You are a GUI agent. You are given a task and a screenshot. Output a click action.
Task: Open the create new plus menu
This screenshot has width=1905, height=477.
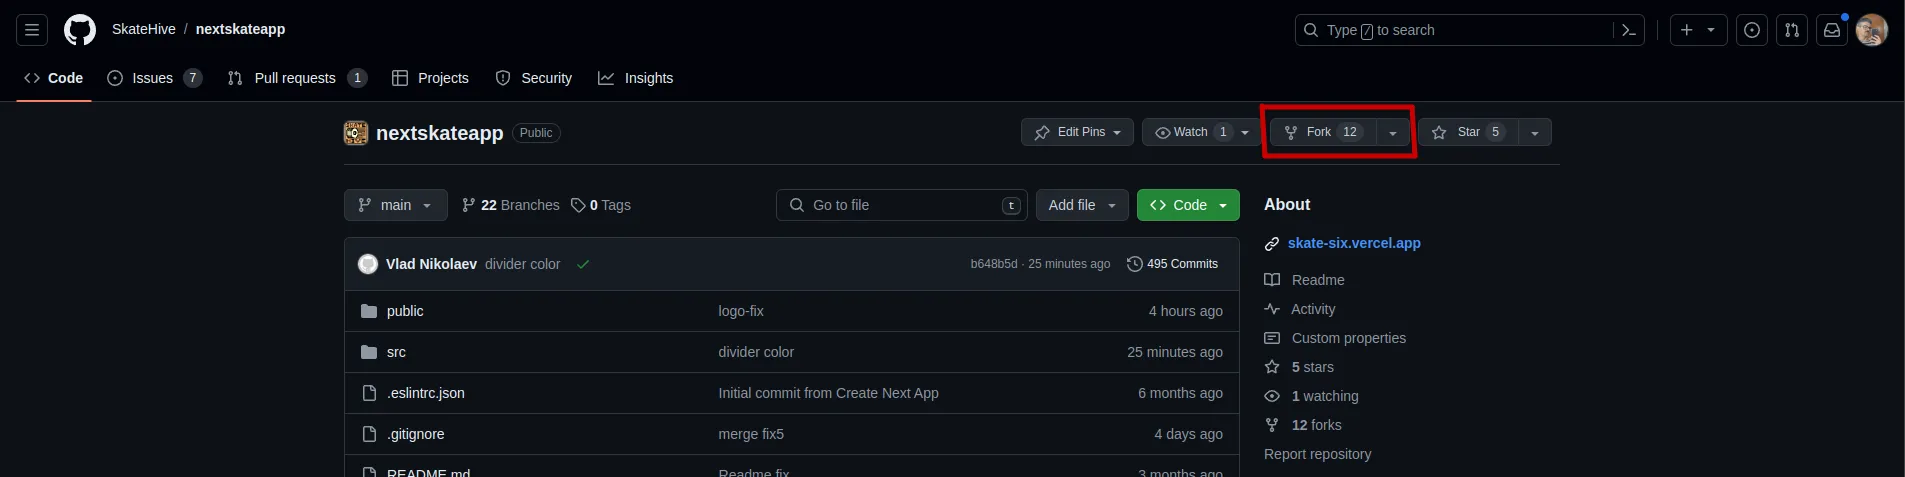1698,30
